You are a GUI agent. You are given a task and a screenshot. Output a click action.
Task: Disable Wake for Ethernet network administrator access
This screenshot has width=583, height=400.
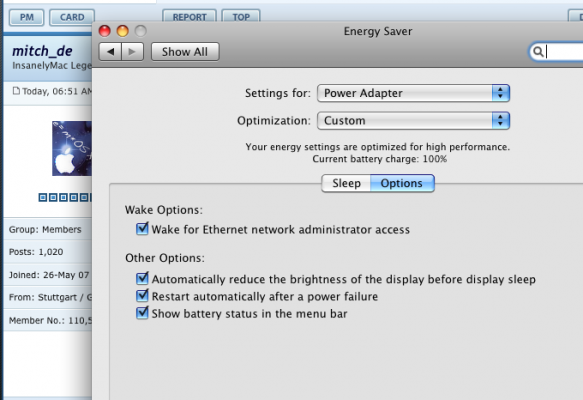(x=142, y=229)
